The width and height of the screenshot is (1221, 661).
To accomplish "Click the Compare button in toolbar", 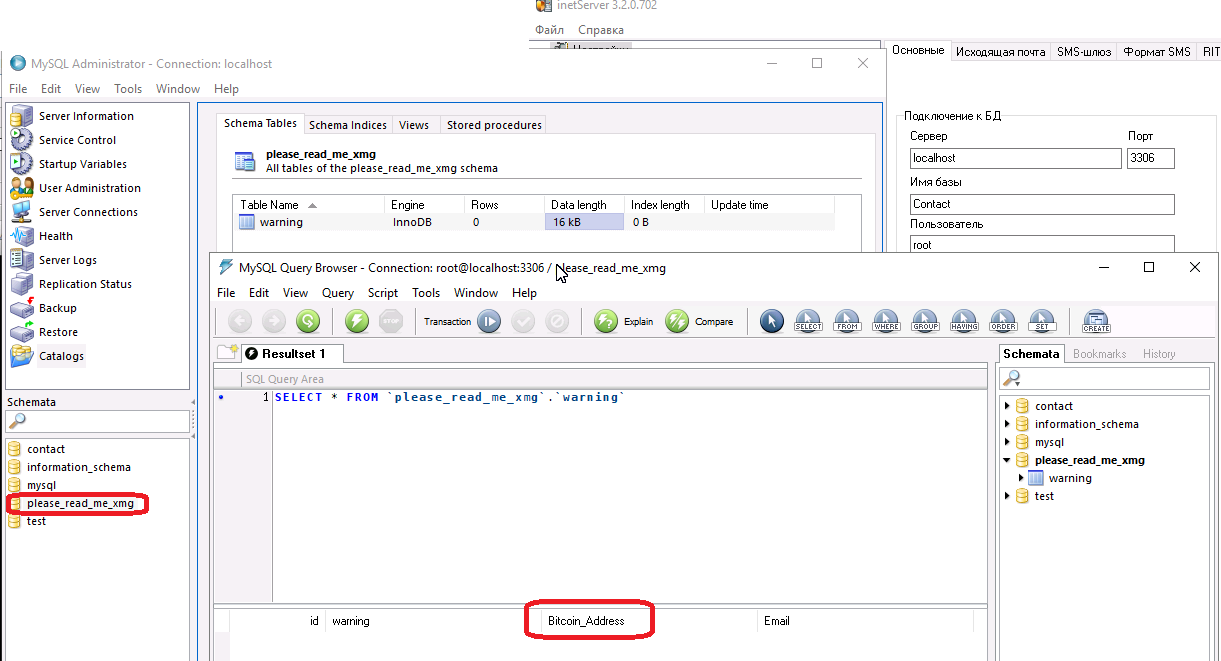I will (699, 321).
